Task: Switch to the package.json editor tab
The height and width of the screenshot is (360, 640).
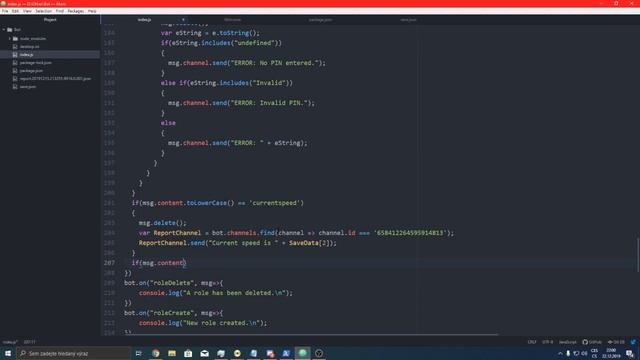Action: 320,20
